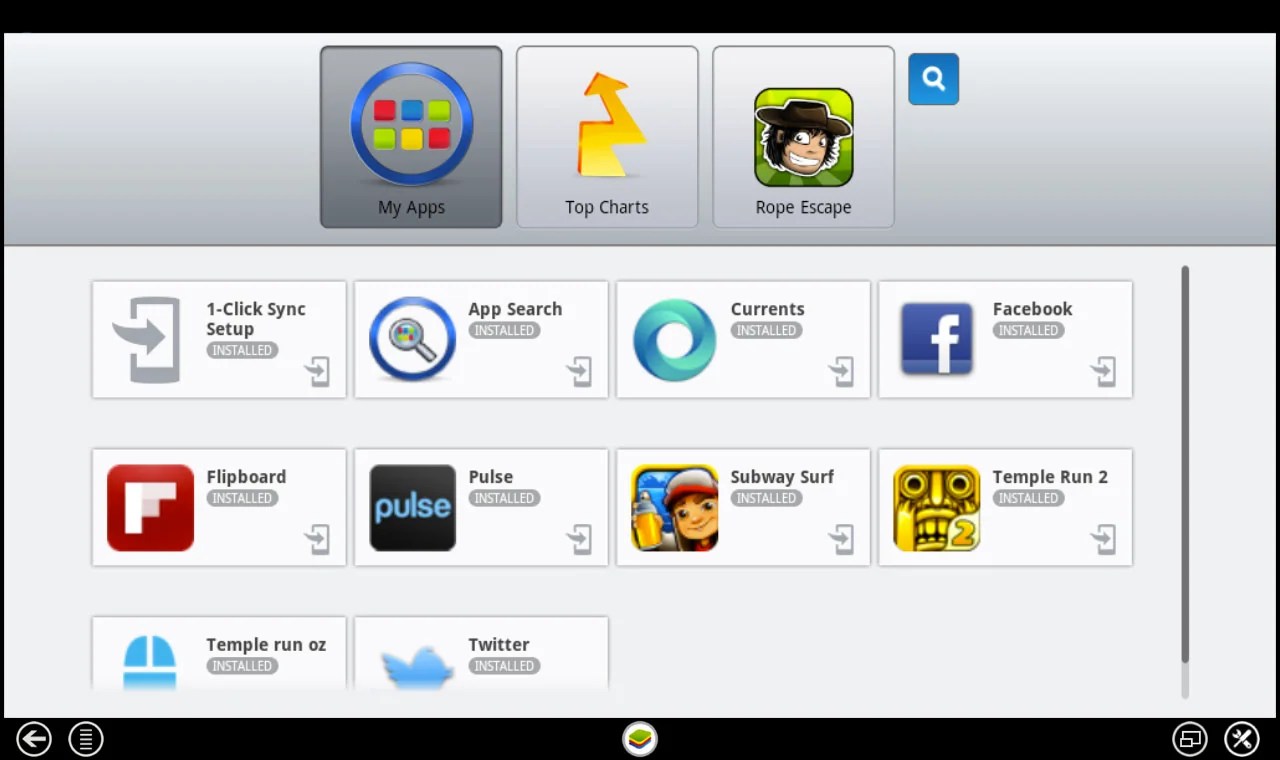Select the "Flipboard" title text

pos(246,477)
